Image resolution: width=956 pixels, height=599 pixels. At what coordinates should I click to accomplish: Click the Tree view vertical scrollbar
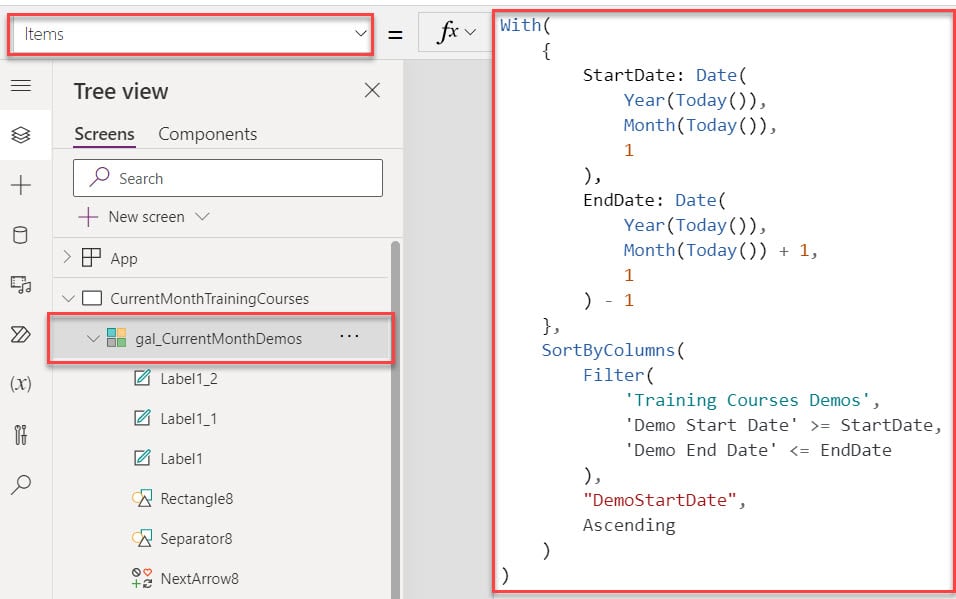tap(395, 420)
